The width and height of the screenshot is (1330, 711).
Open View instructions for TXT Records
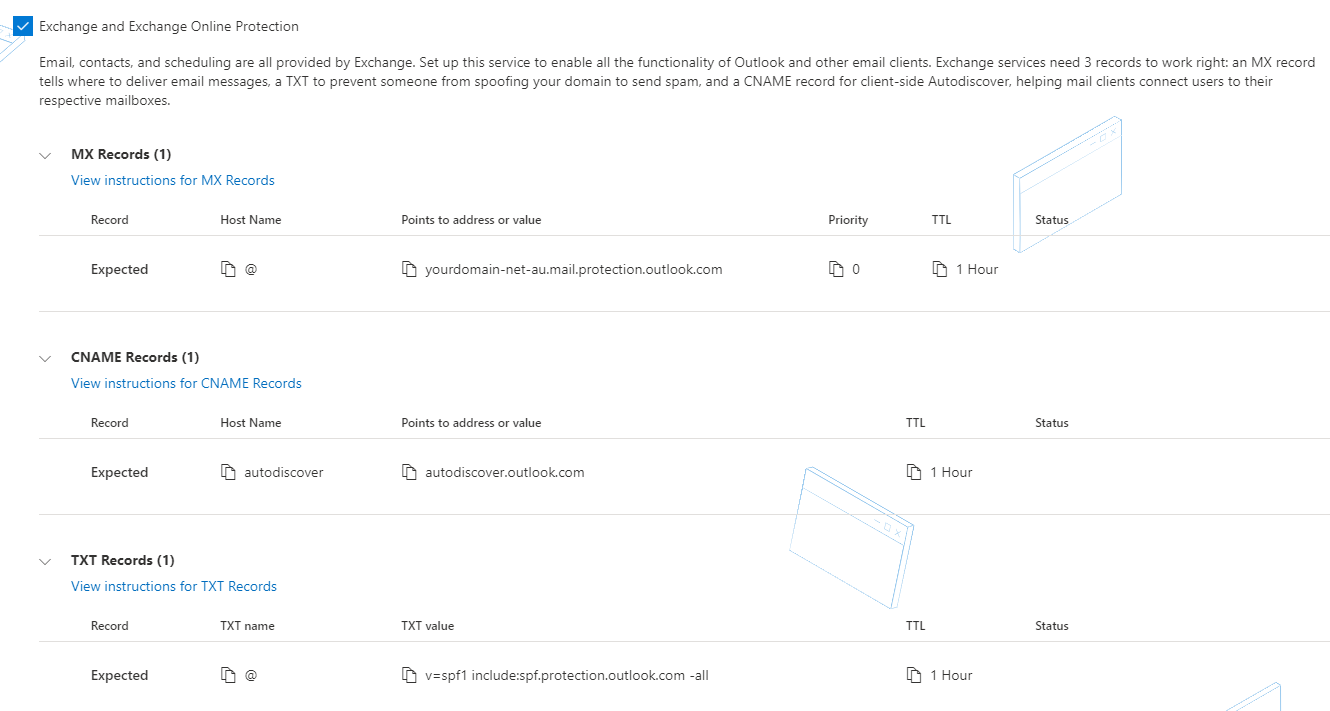[x=174, y=587]
